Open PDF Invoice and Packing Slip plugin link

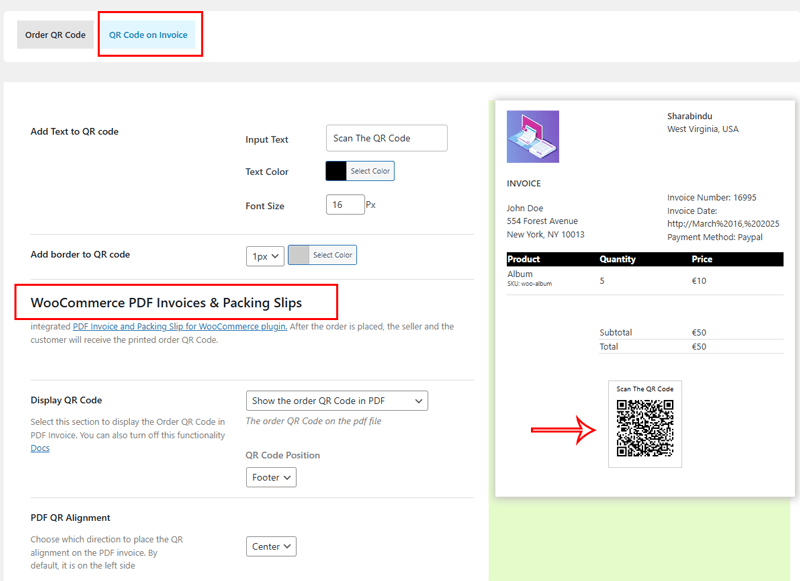click(x=180, y=326)
